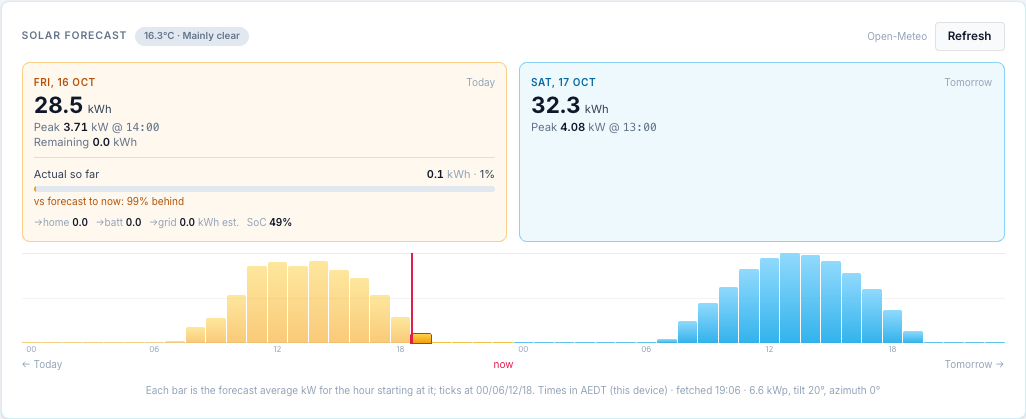Click the Refresh button
Viewport: 1026px width, 419px height.
tap(969, 36)
